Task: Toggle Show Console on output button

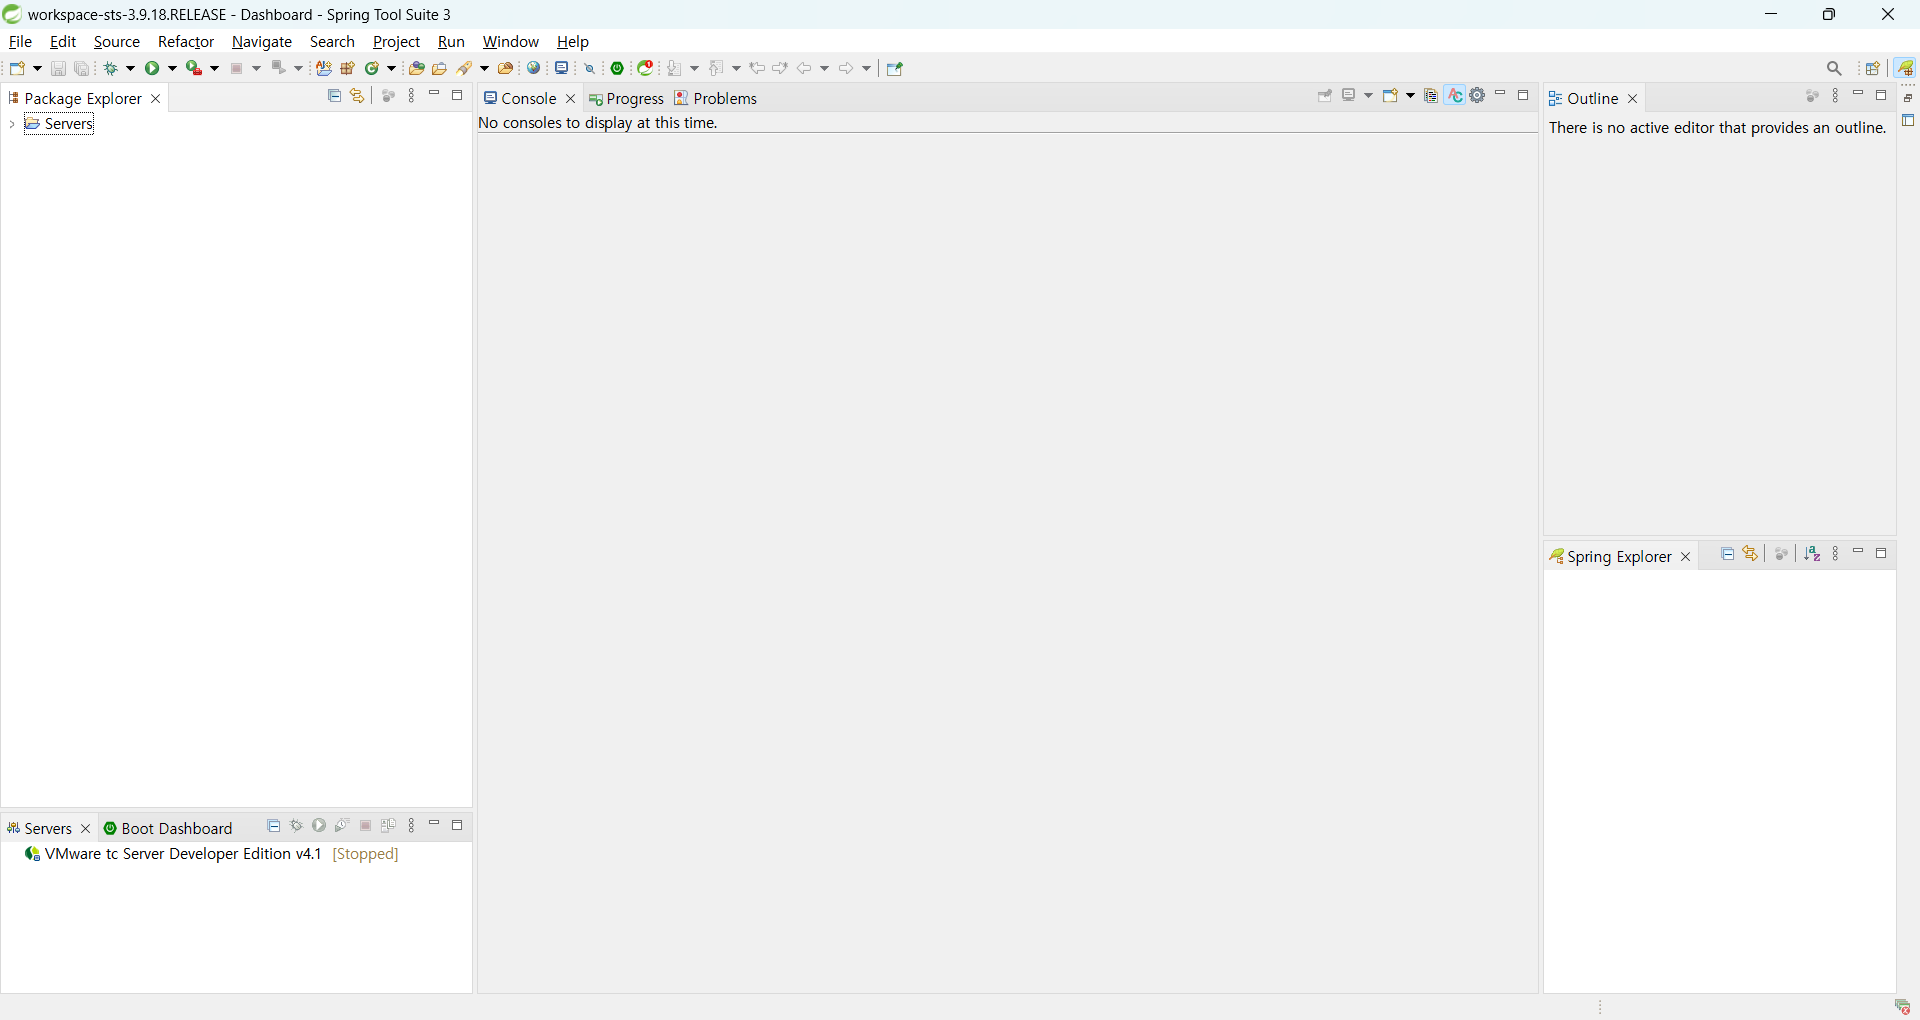Action: 1432,96
